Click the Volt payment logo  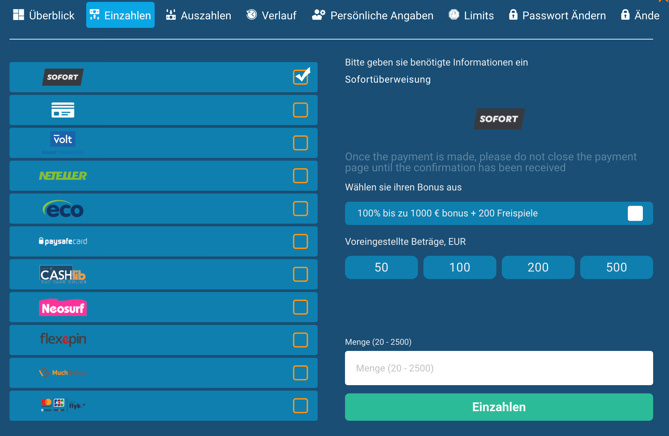tap(63, 140)
